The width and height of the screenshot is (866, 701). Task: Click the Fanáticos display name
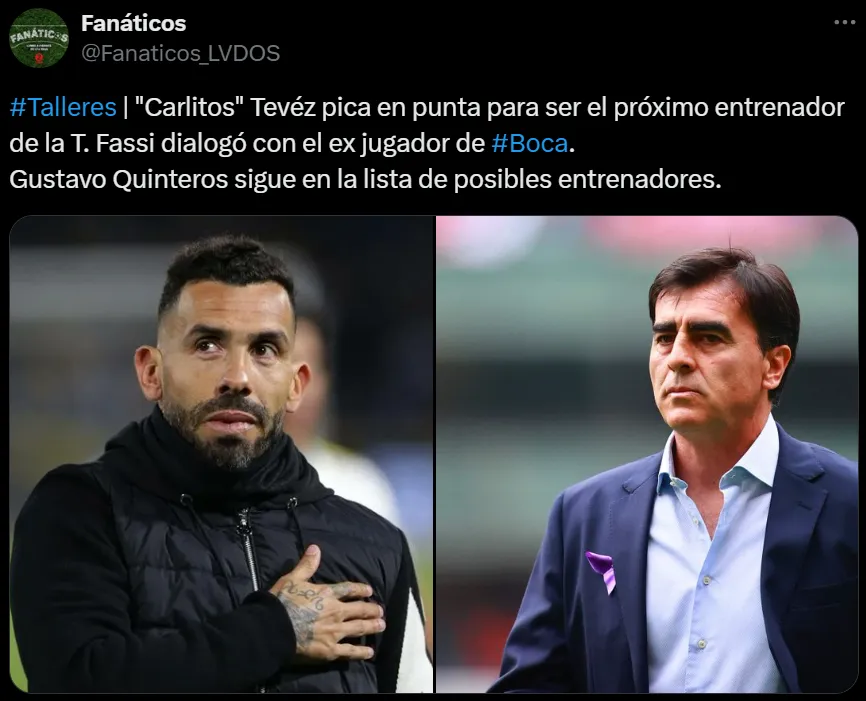click(134, 23)
